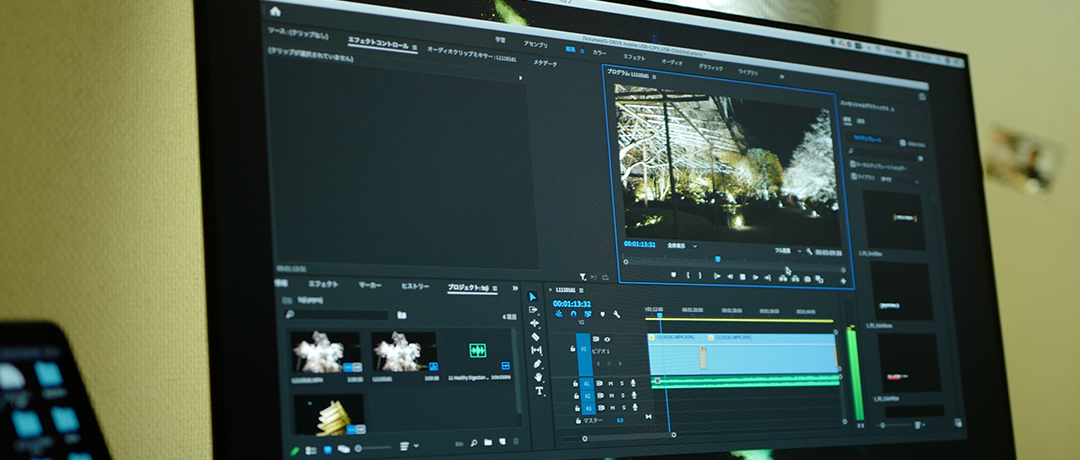This screenshot has width=1080, height=460.
Task: Select the Hand tool
Action: (539, 378)
